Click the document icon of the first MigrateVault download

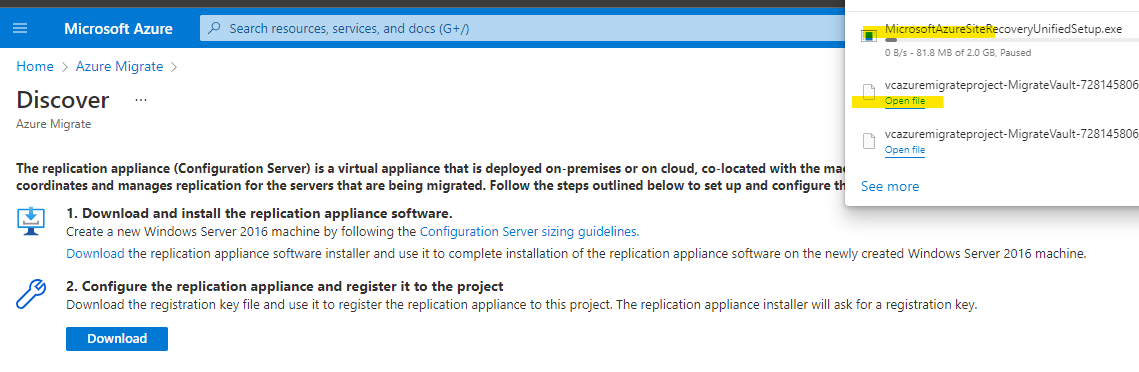(868, 92)
